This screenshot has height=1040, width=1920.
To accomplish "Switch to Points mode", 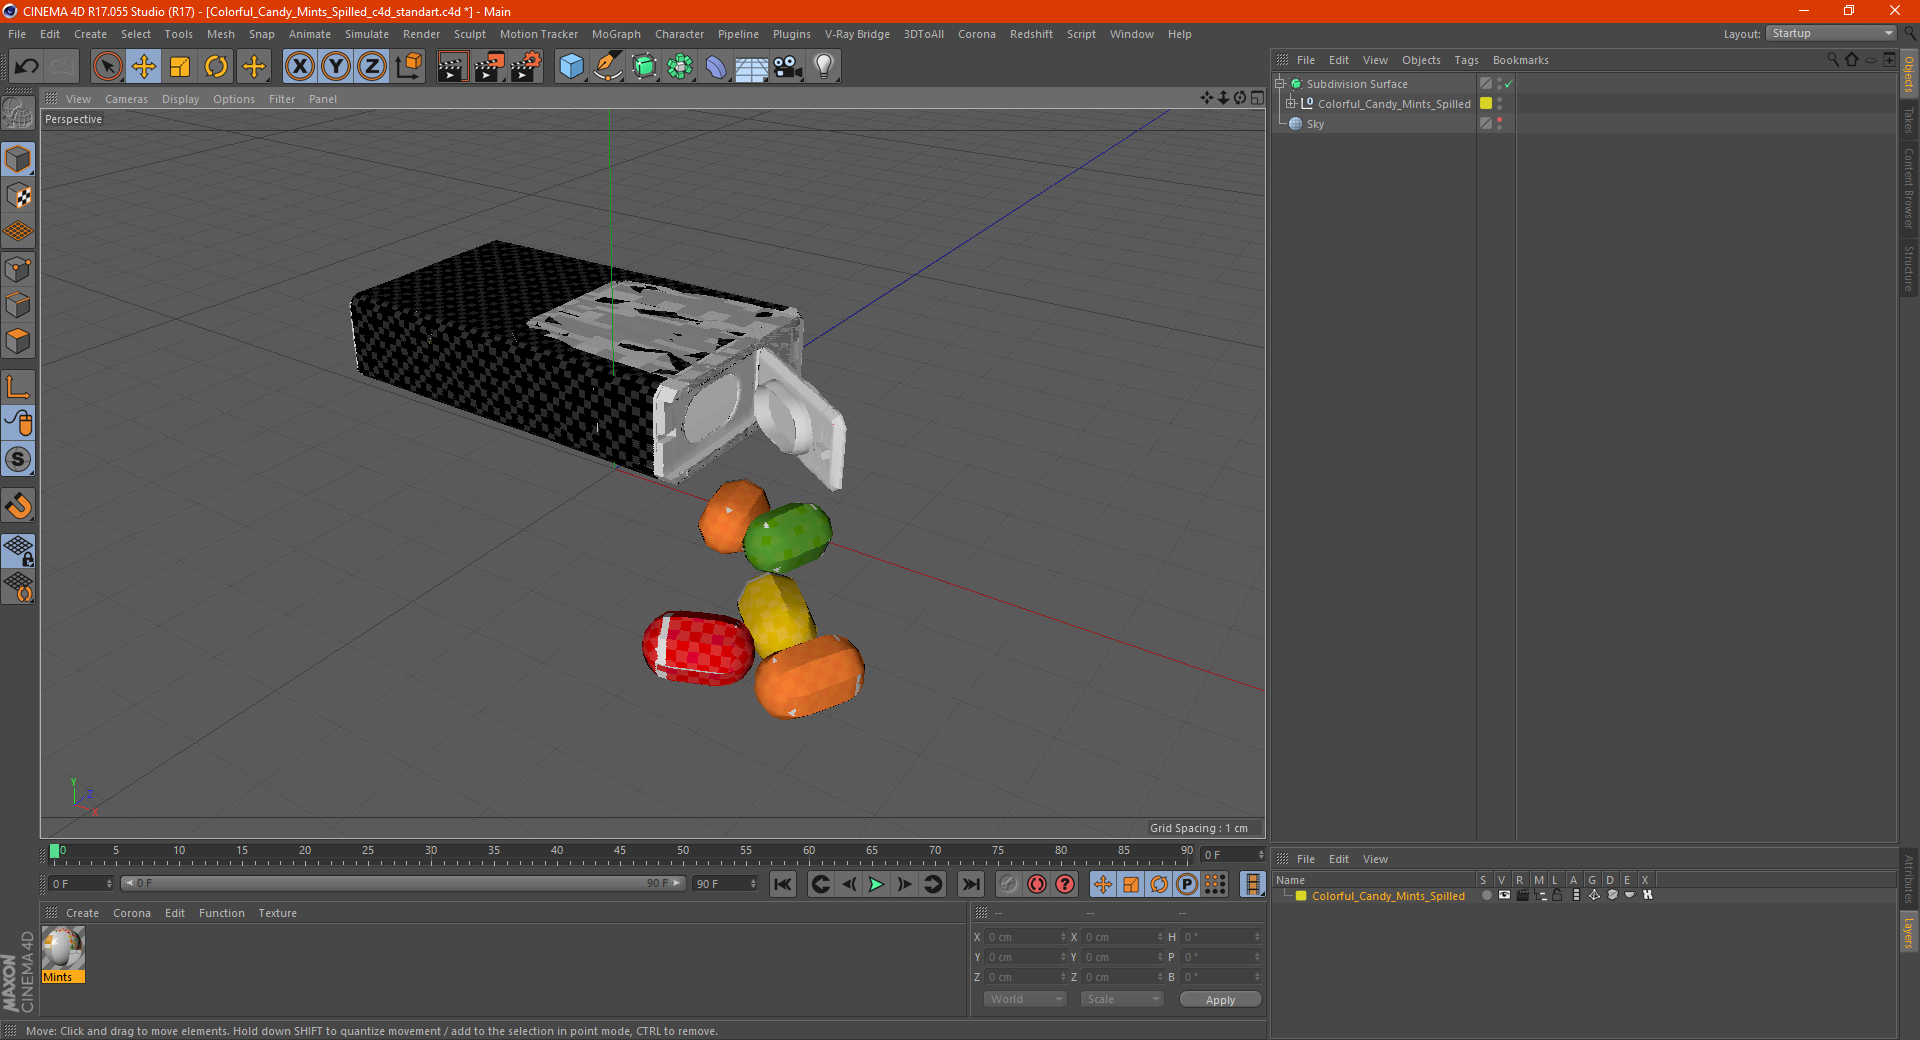I will coord(18,269).
